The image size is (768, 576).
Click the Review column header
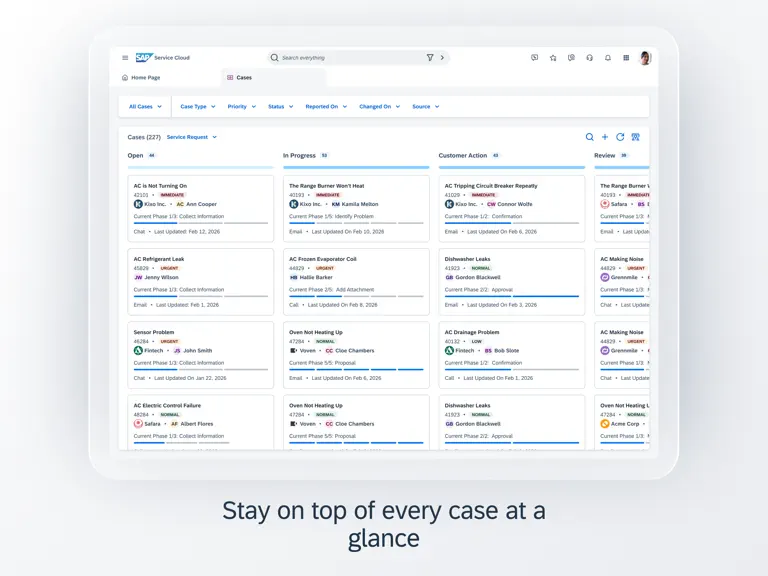[604, 156]
